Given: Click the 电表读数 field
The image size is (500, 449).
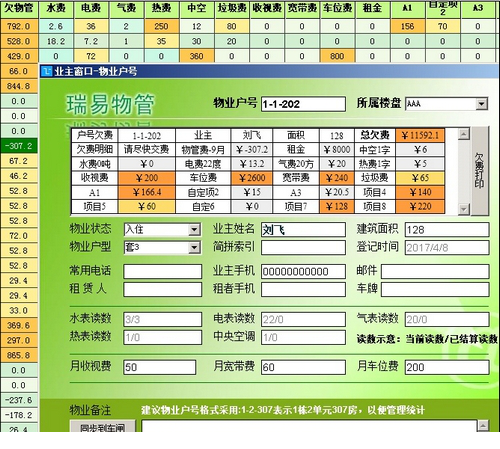Looking at the screenshot, I should 303,319.
